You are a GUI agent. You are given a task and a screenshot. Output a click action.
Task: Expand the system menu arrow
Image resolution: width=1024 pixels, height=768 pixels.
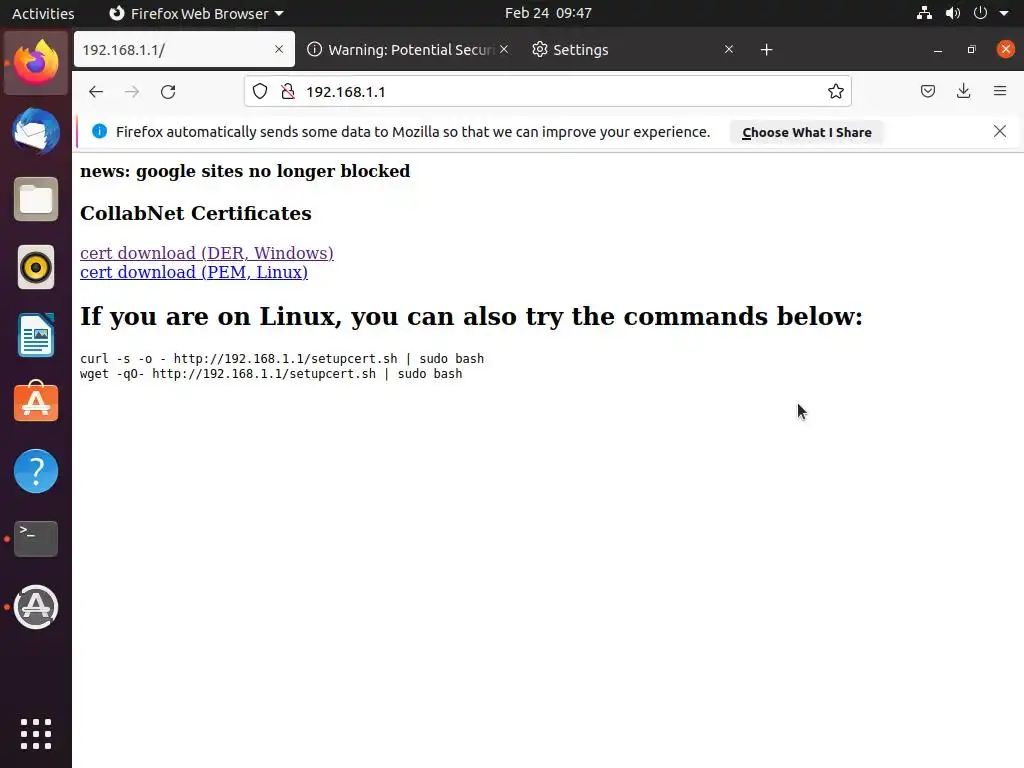point(1004,13)
